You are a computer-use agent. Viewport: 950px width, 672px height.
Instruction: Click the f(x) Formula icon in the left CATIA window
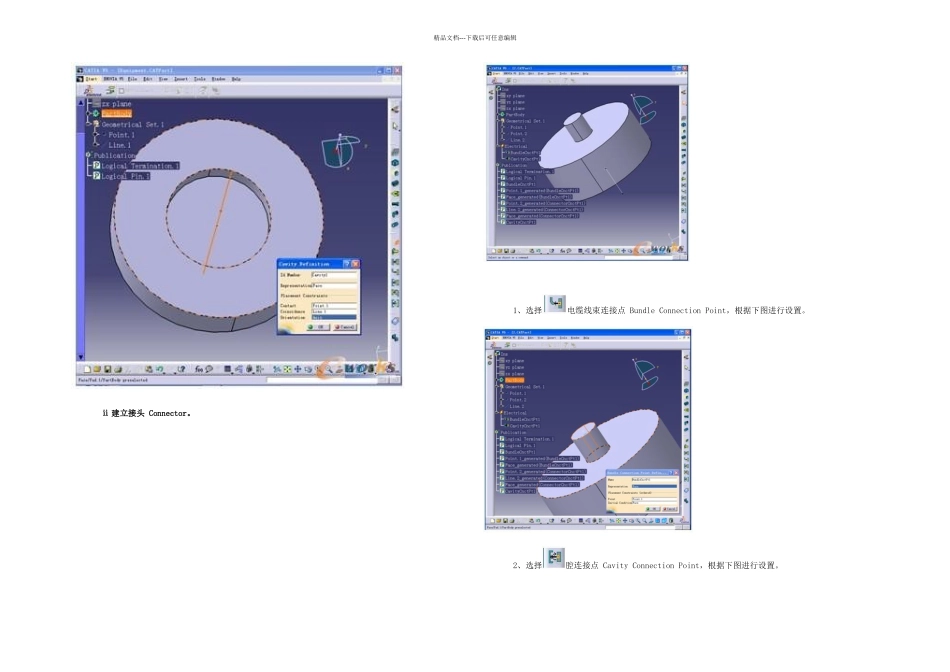pyautogui.click(x=199, y=369)
